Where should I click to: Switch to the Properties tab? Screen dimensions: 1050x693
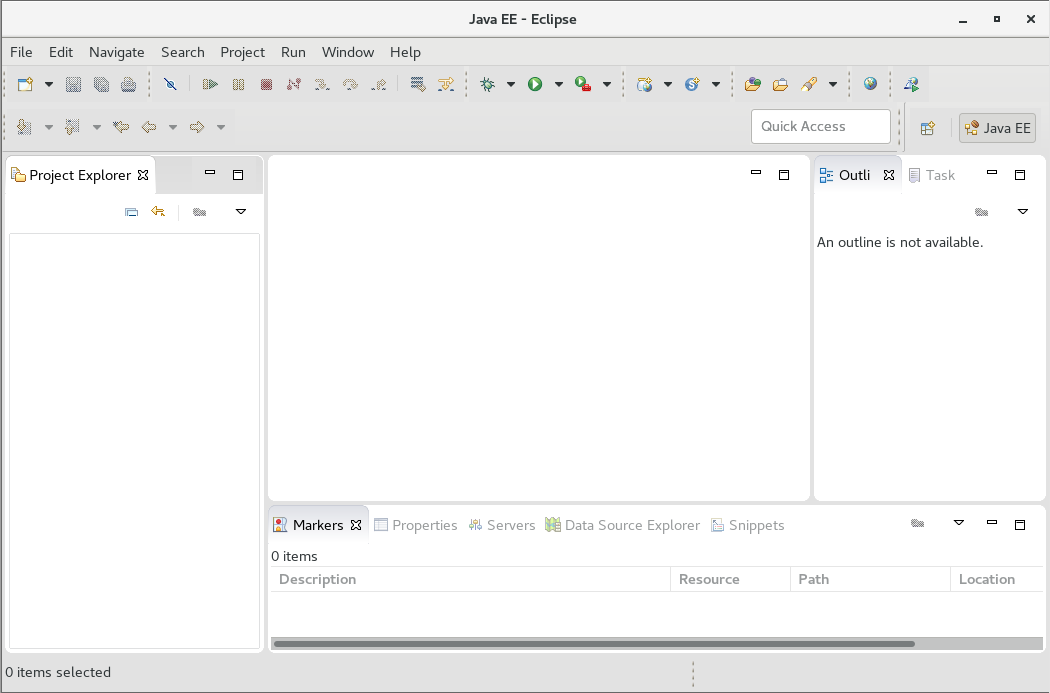click(x=416, y=525)
